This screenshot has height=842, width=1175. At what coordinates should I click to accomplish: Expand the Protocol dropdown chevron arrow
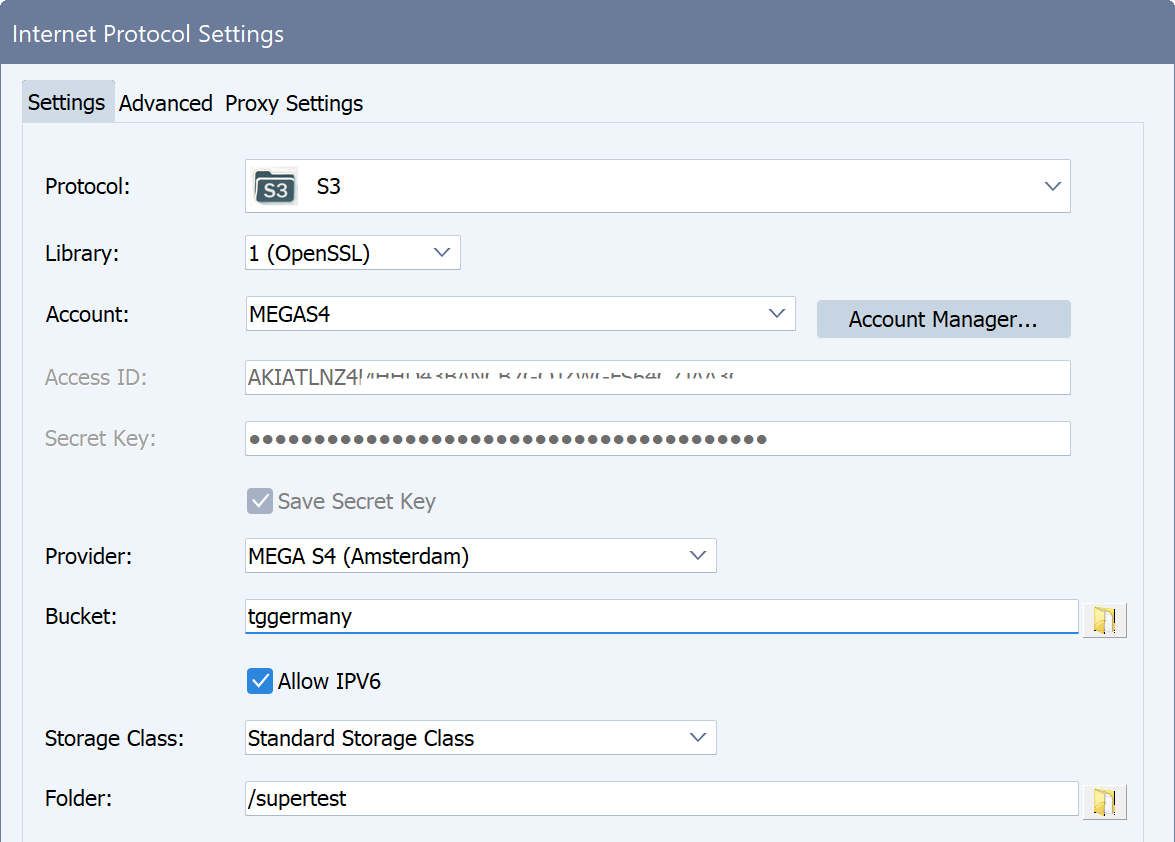click(x=1052, y=186)
